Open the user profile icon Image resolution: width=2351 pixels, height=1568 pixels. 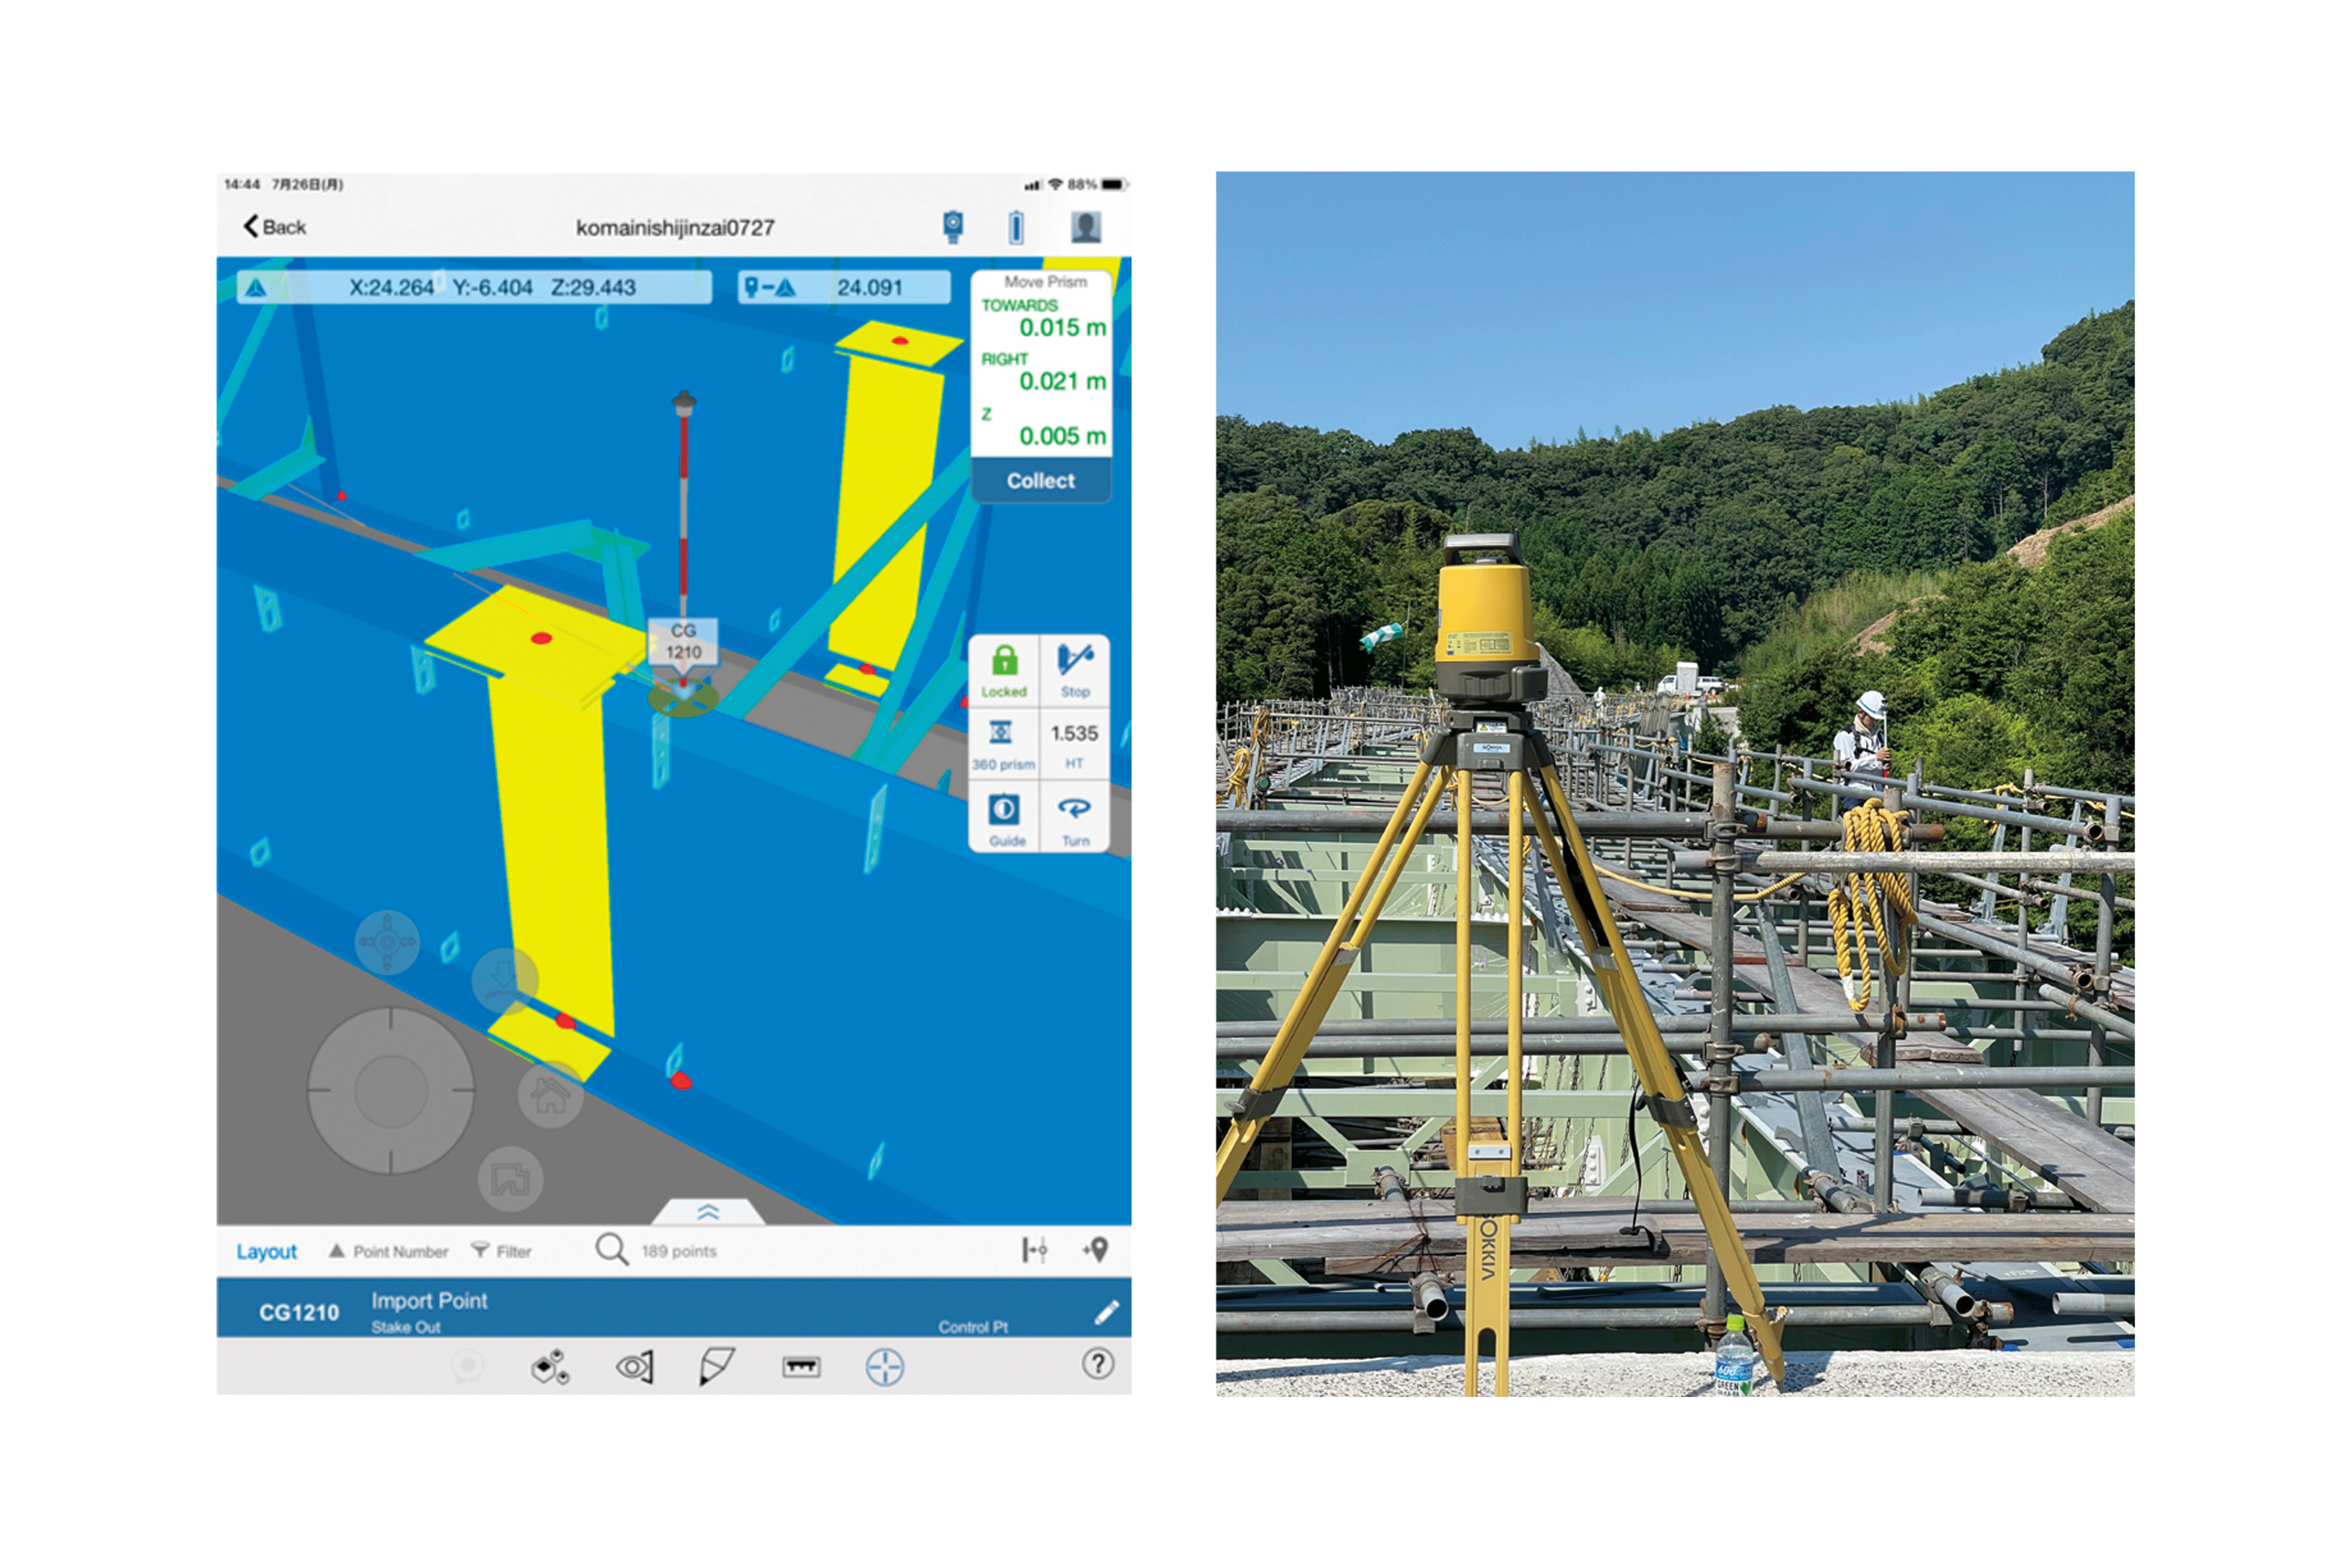1085,227
